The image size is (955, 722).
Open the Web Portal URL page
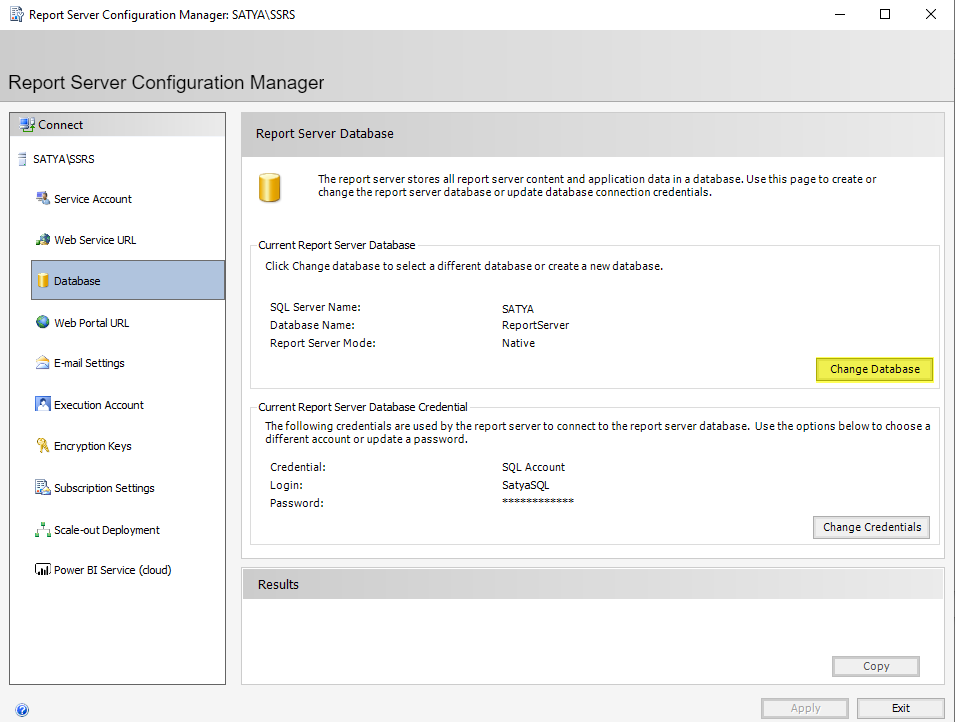pyautogui.click(x=91, y=323)
